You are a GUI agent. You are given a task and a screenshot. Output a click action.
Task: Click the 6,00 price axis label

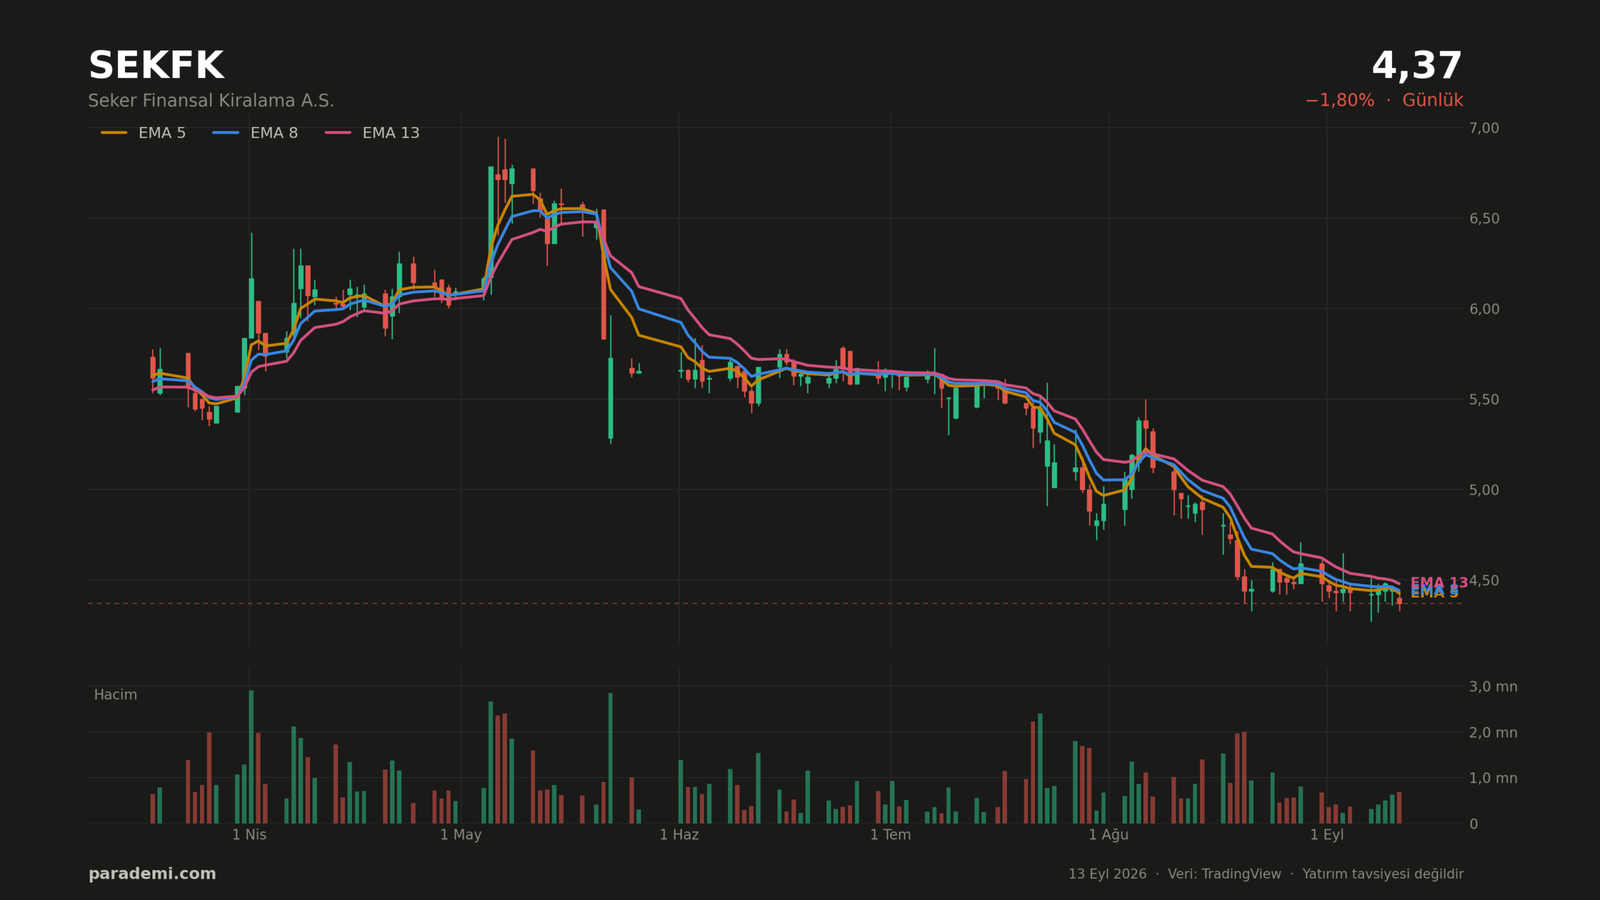(1484, 309)
